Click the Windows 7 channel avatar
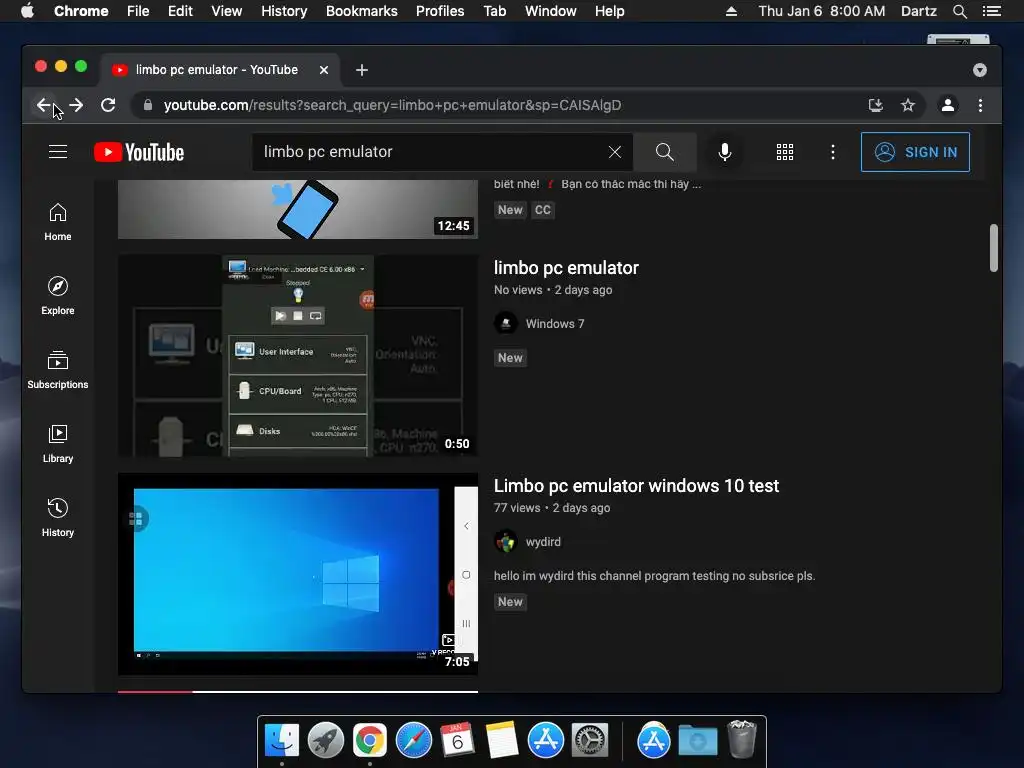1024x768 pixels. pos(505,323)
